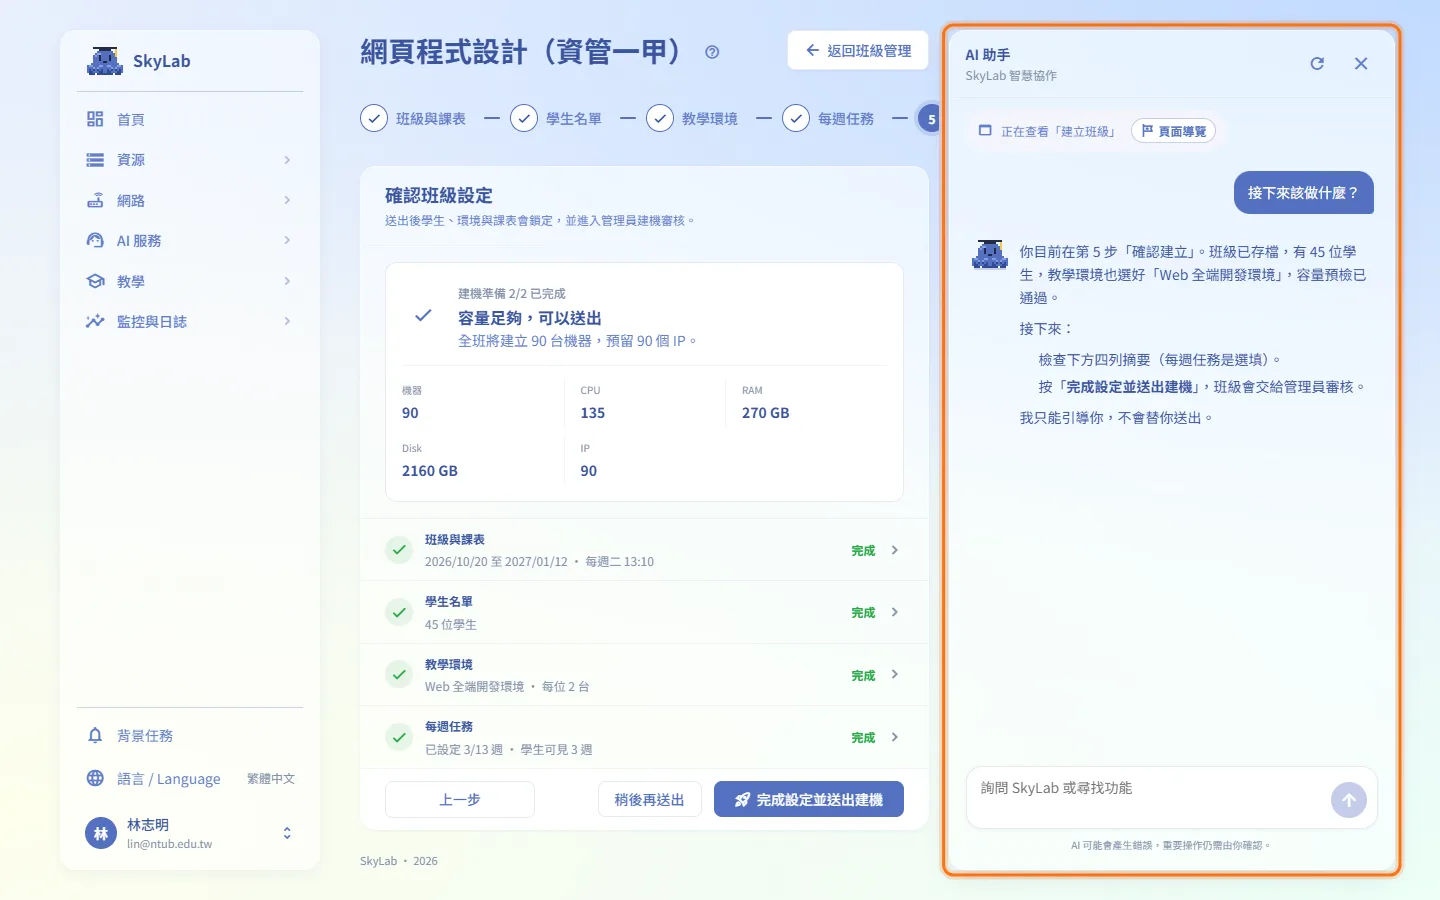Open the 每週任務 summary row
The width and height of the screenshot is (1440, 900).
click(x=644, y=737)
